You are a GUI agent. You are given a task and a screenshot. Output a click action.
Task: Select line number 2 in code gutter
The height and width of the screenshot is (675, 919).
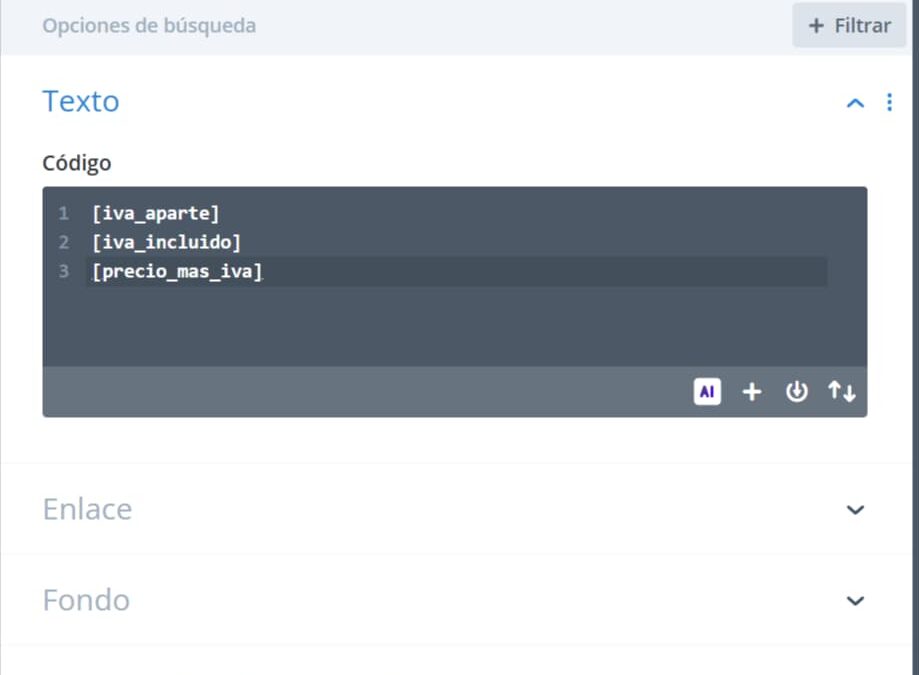(63, 242)
